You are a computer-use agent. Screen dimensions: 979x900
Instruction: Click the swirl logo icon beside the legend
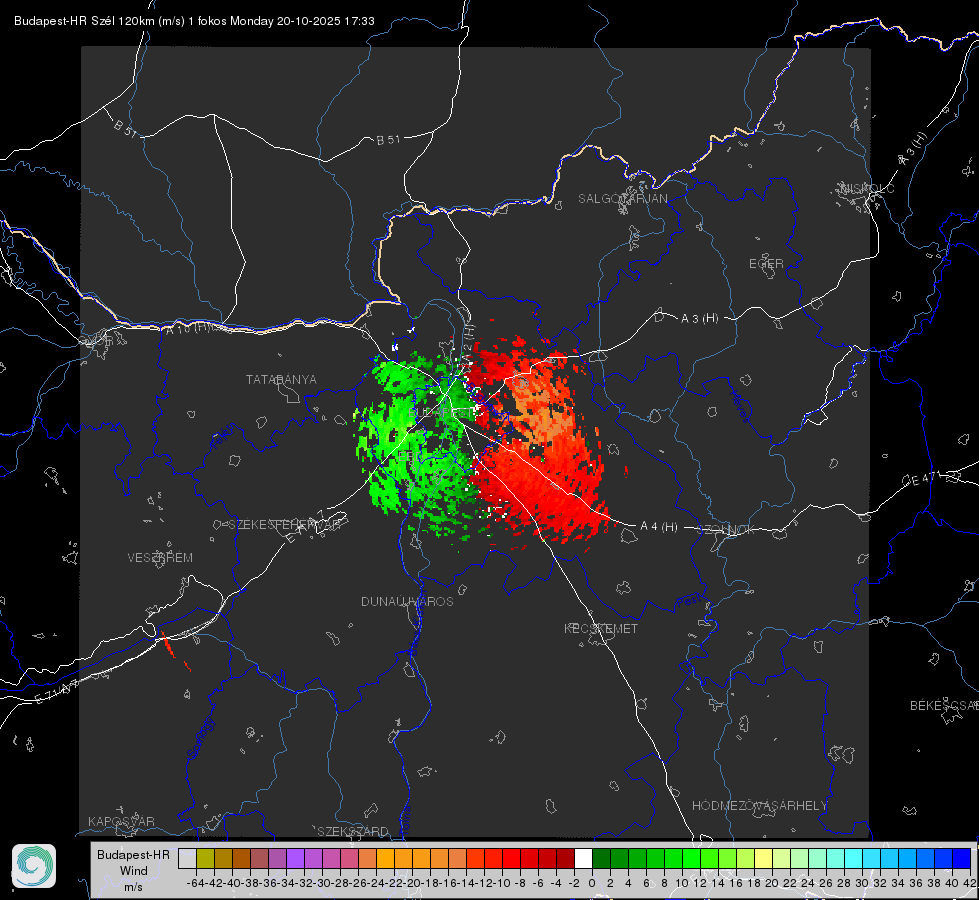pos(34,866)
